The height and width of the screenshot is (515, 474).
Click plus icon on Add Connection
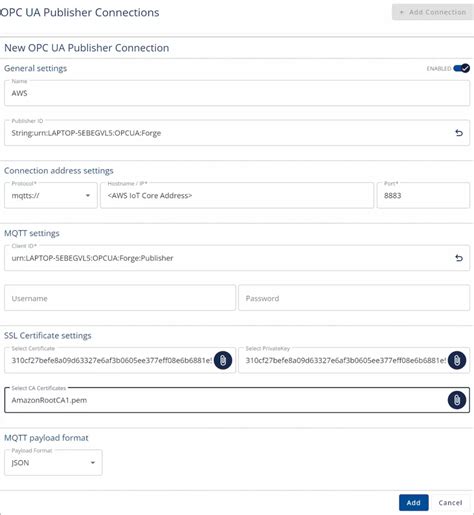coord(402,12)
